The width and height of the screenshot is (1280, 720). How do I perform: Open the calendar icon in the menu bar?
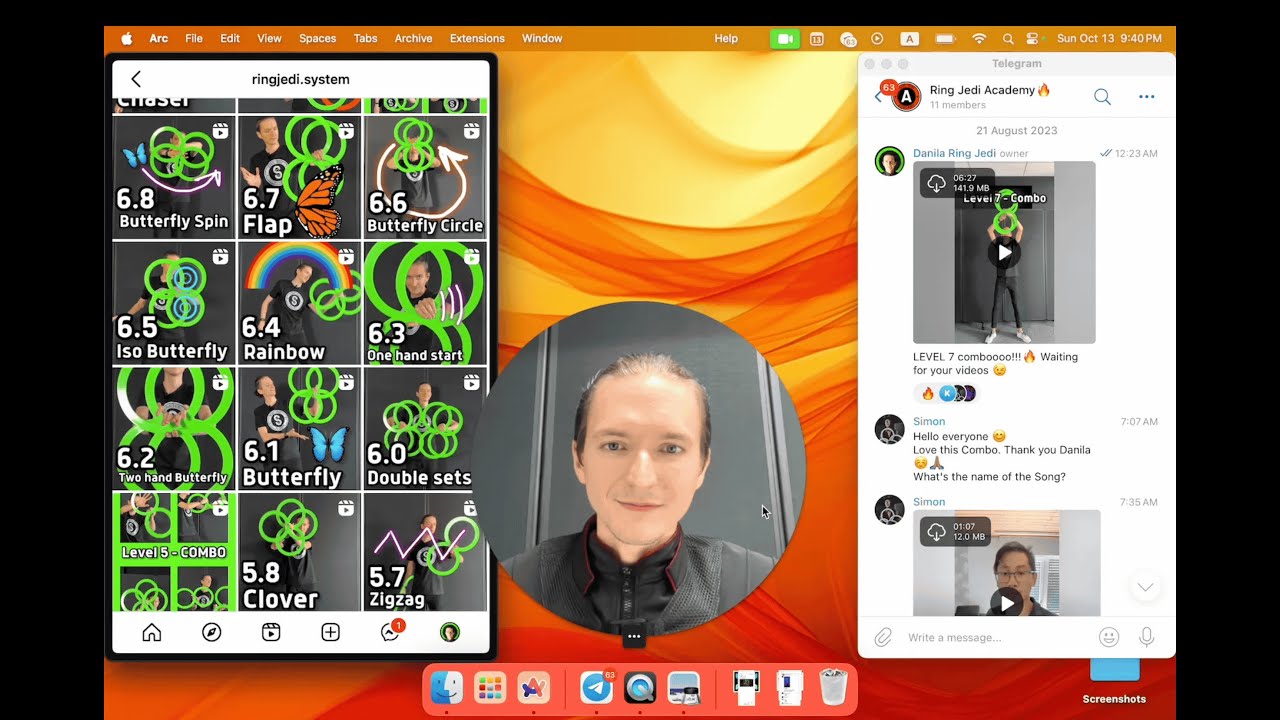click(817, 38)
